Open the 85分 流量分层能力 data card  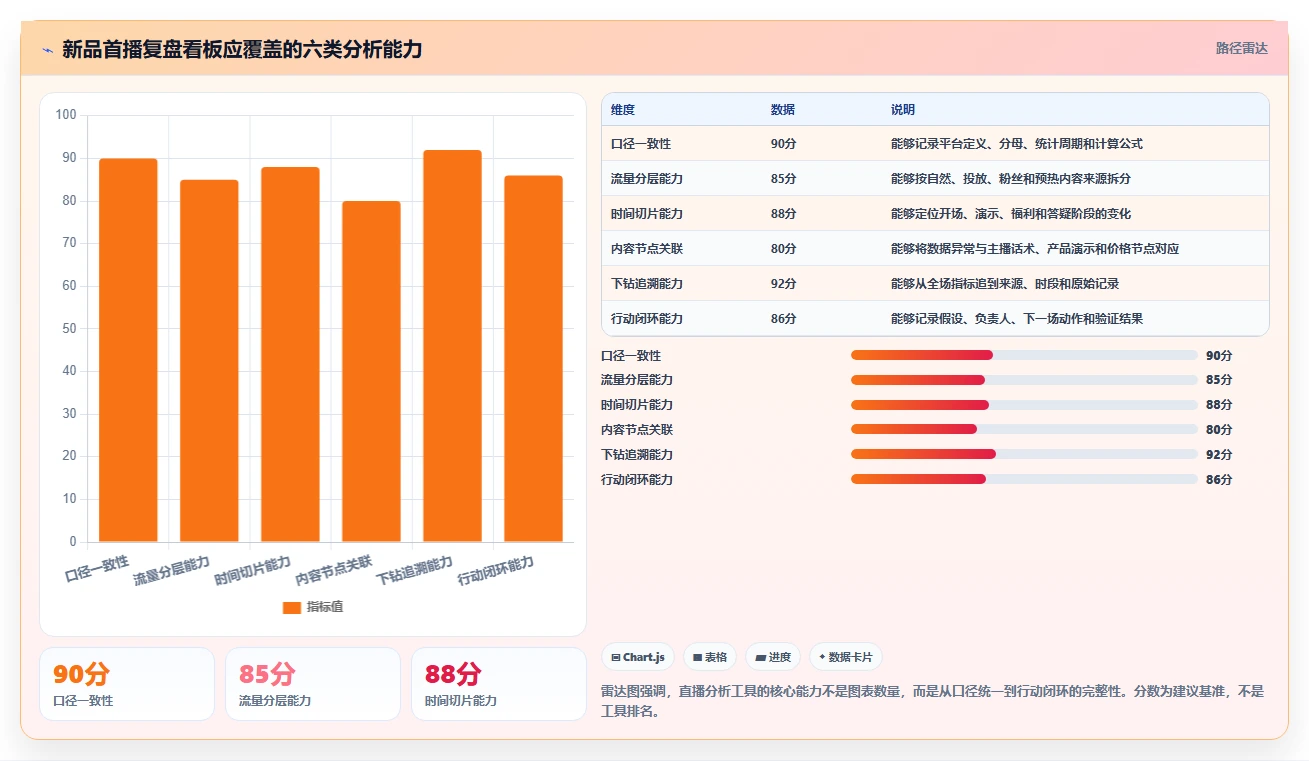click(313, 684)
